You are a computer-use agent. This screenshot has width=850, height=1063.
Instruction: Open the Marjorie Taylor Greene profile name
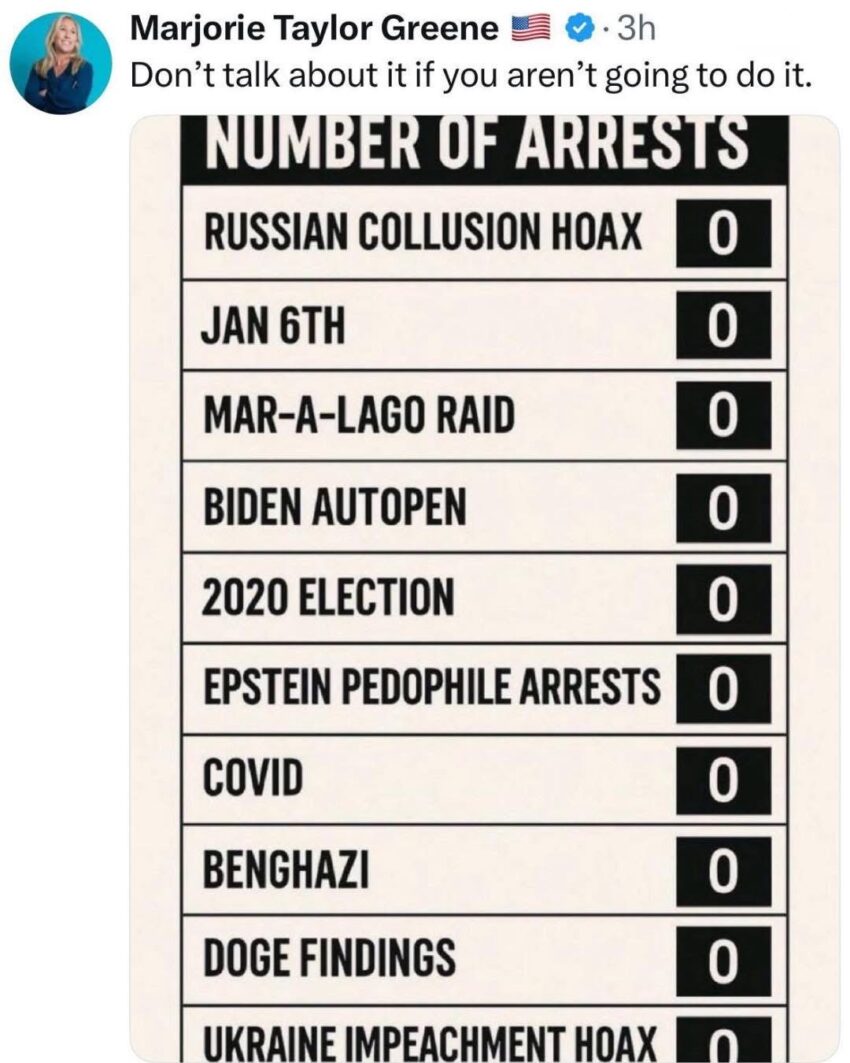tap(315, 30)
